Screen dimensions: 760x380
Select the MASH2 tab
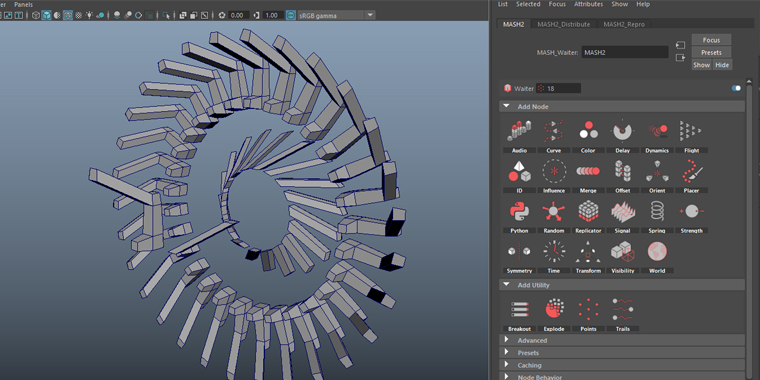point(513,24)
